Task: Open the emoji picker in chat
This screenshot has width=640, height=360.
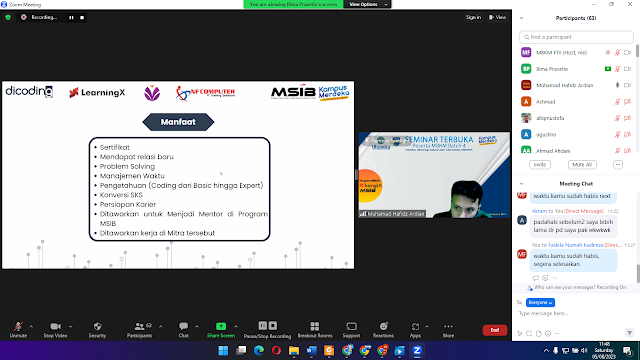Action: click(x=548, y=333)
